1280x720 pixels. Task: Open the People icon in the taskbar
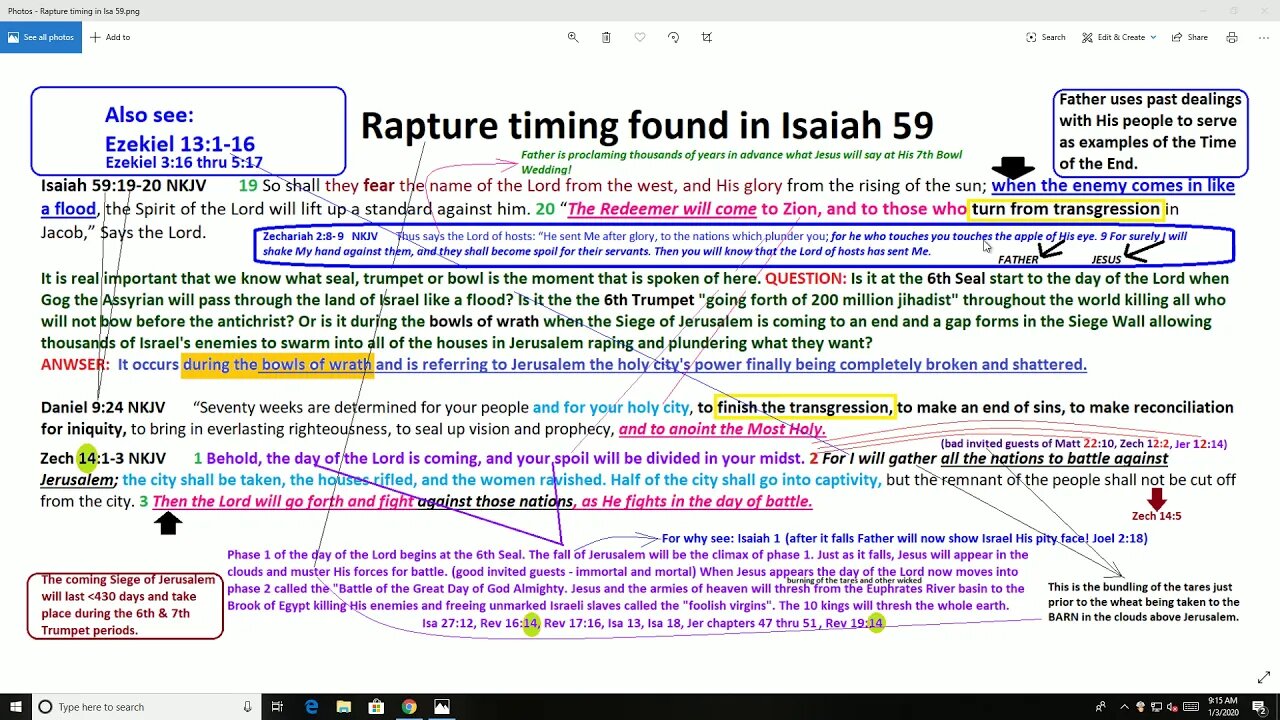1103,707
